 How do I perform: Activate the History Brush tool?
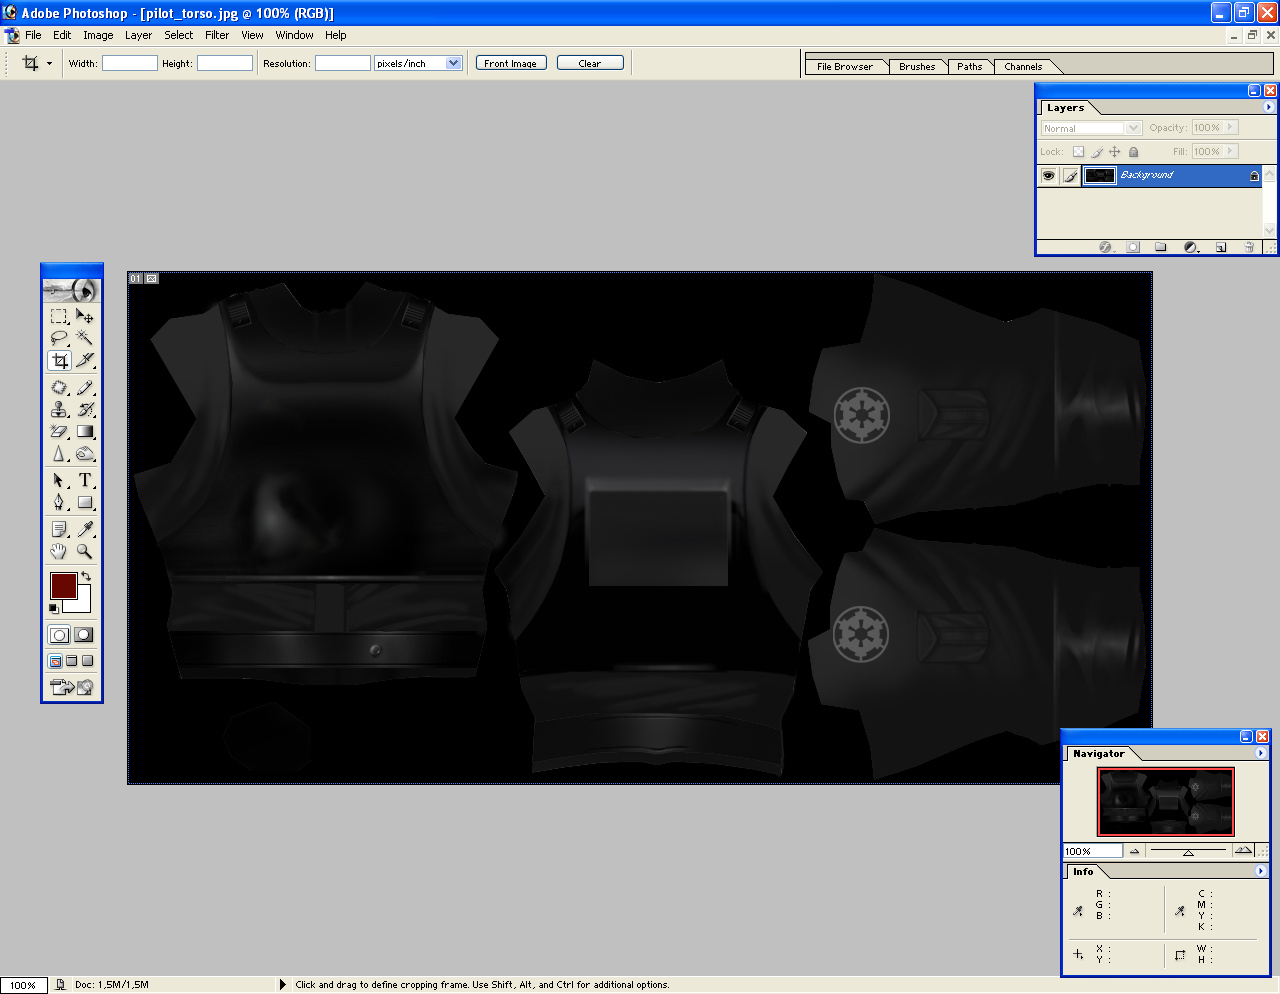tap(85, 409)
